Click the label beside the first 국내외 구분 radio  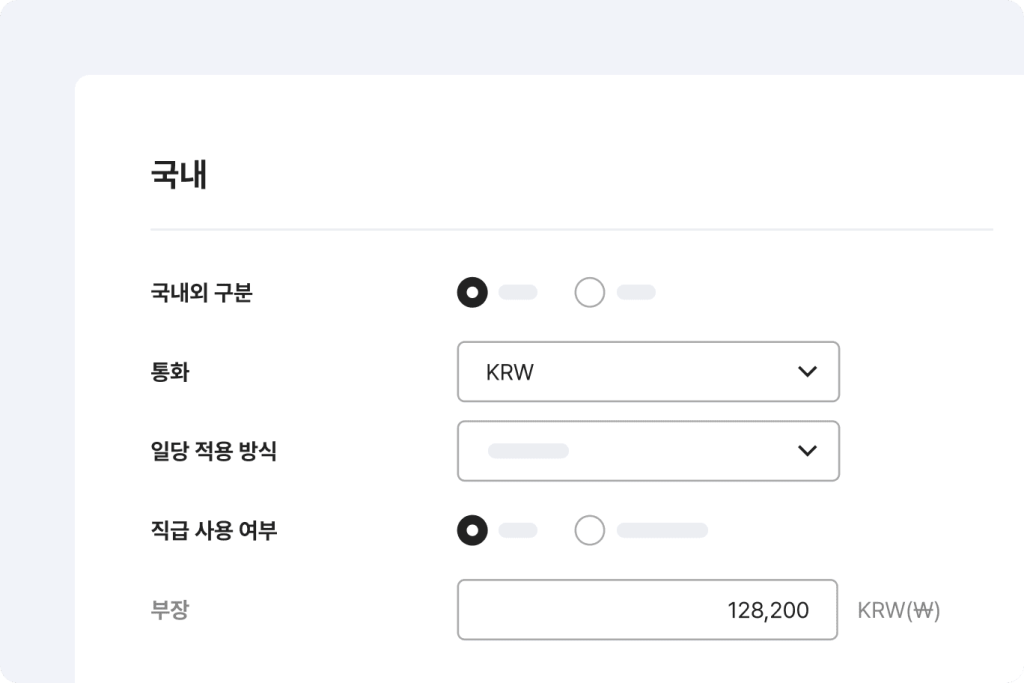click(518, 293)
